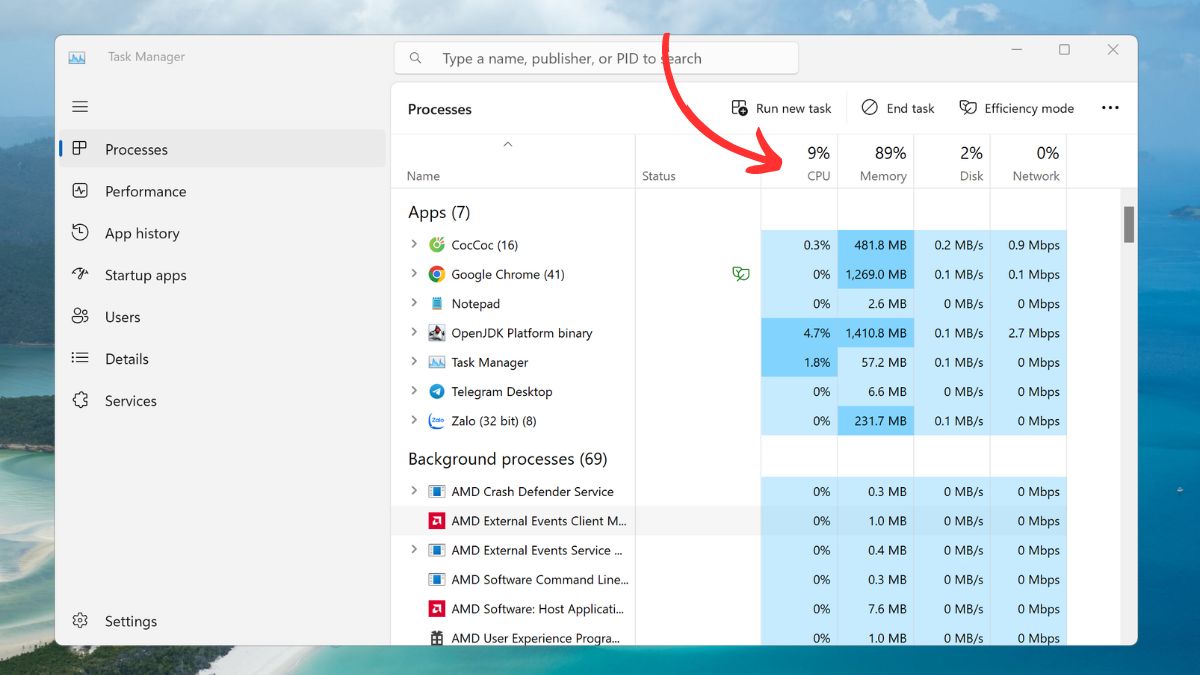This screenshot has width=1200, height=675.
Task: Click the Run new task button
Action: click(x=782, y=108)
